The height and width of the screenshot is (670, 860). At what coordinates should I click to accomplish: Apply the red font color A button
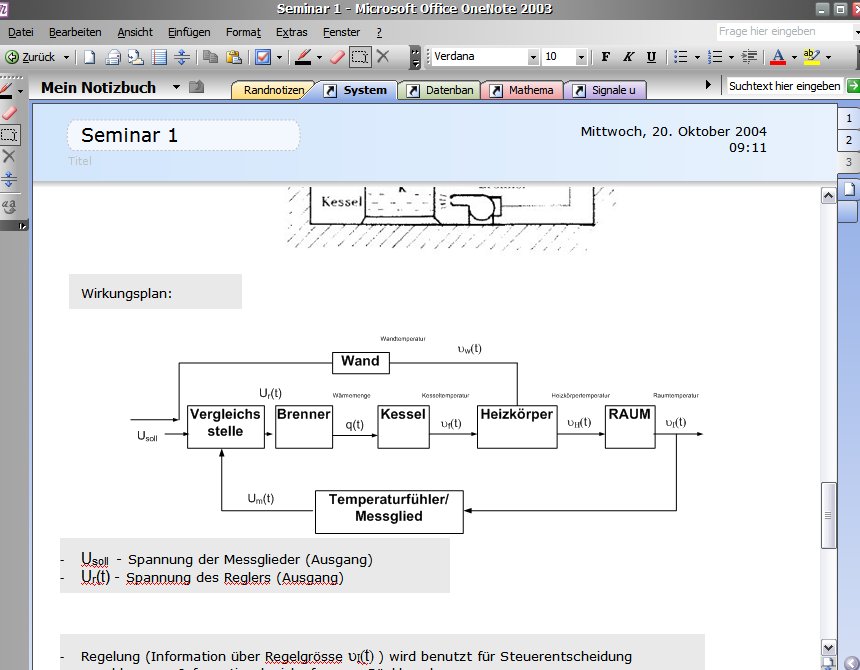778,57
